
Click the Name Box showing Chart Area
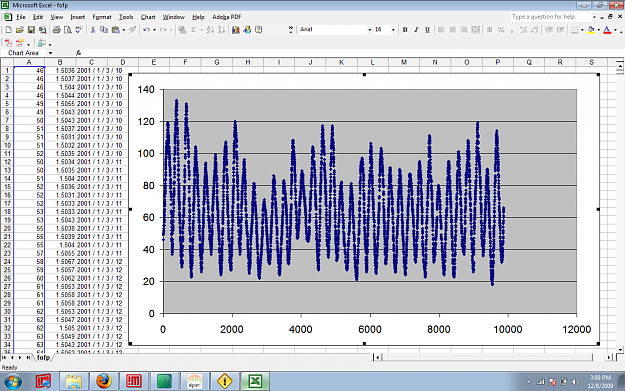point(24,53)
